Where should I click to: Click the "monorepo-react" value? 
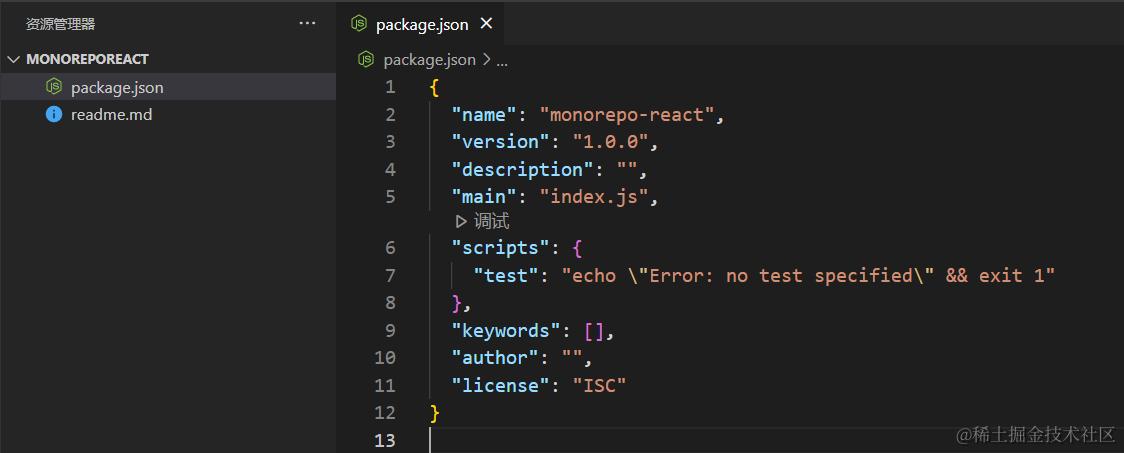click(x=627, y=115)
